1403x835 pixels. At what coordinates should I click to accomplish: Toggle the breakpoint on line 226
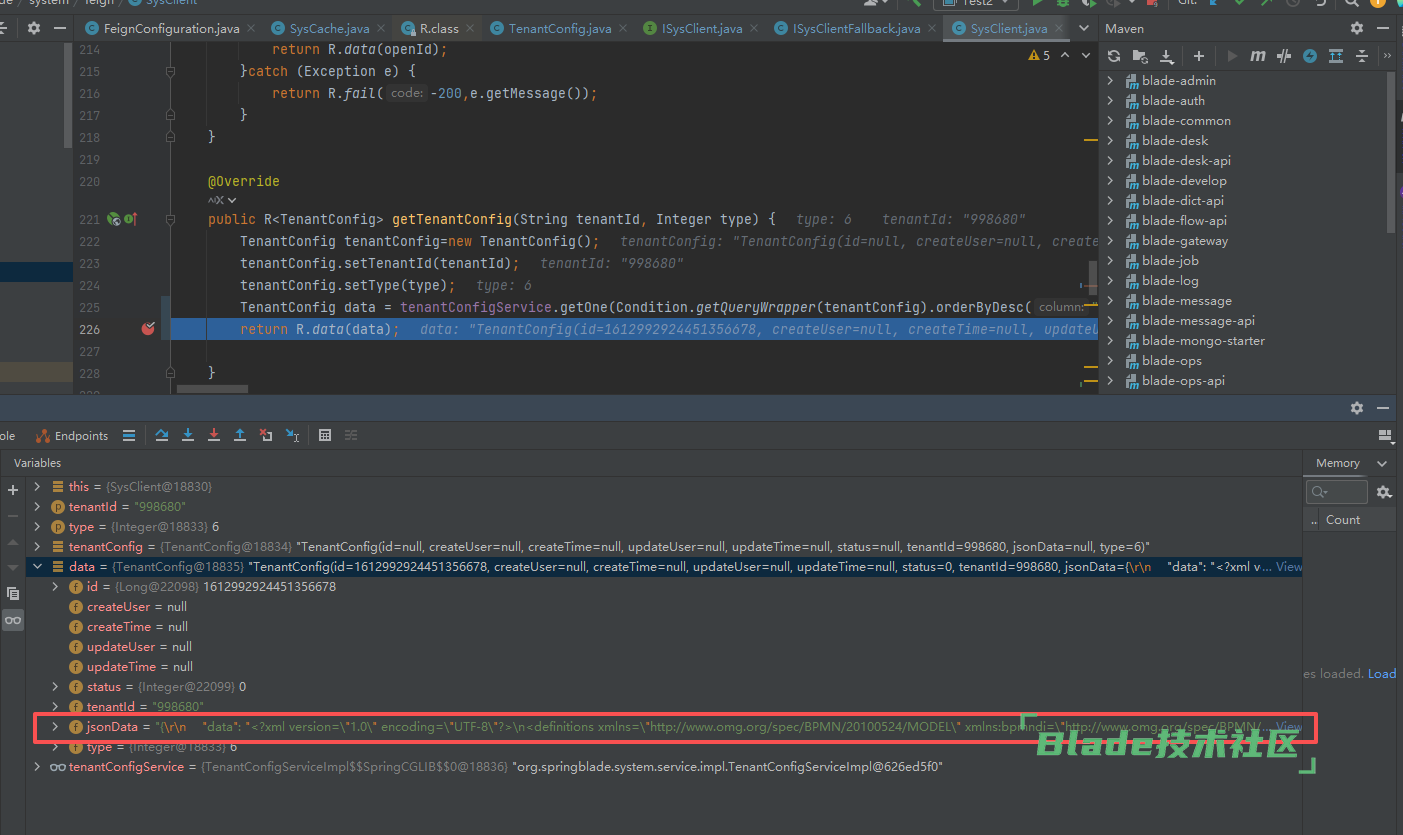tap(148, 329)
